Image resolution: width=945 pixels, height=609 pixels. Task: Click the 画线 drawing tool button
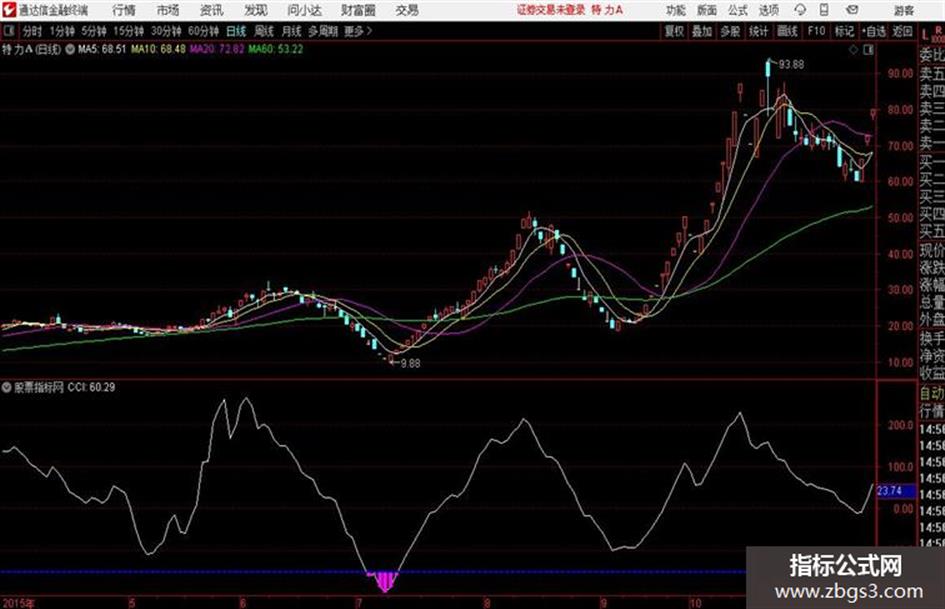787,31
